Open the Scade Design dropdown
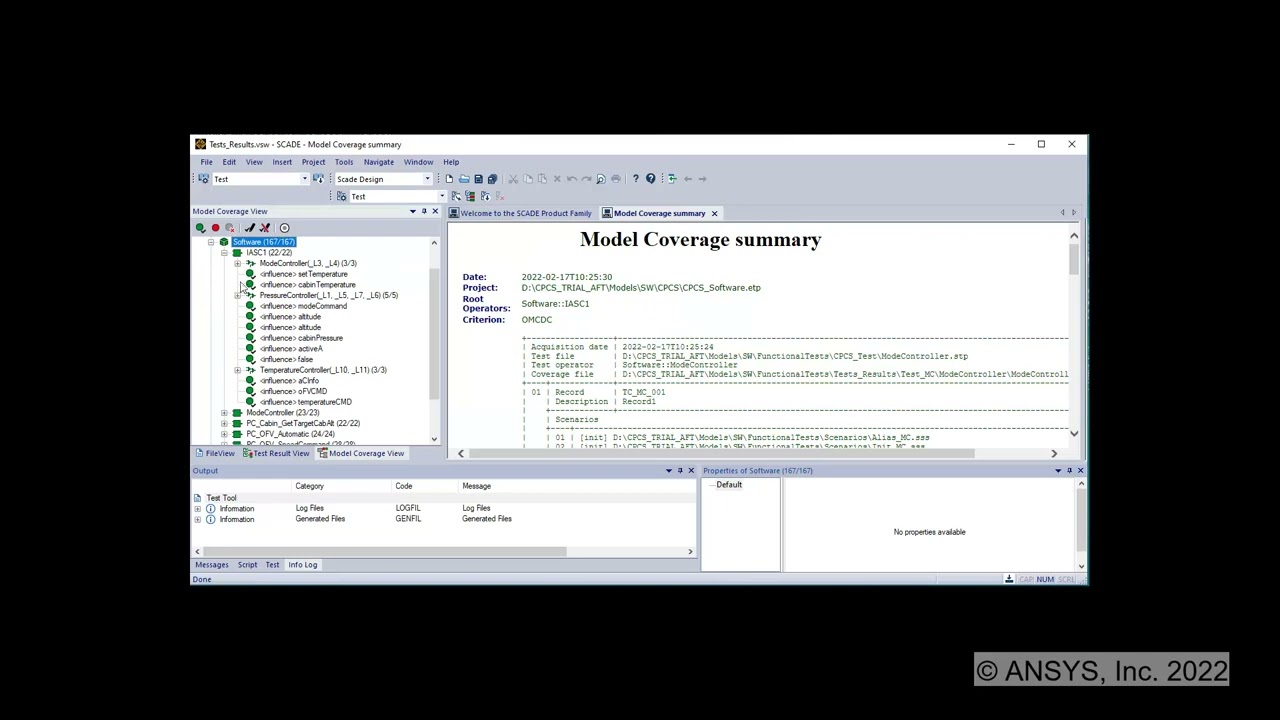Image resolution: width=1280 pixels, height=720 pixels. 427,179
